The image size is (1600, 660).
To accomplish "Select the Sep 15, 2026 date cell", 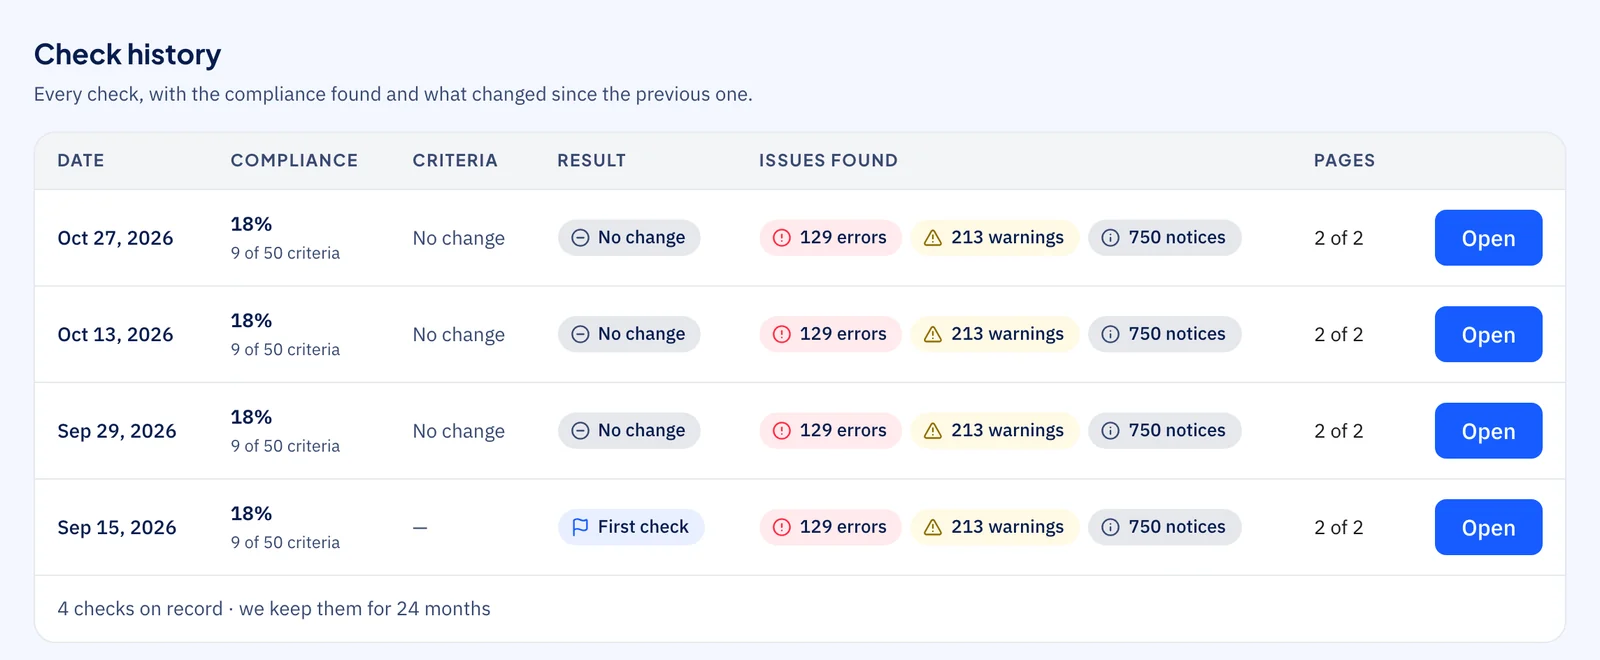I will tap(117, 527).
